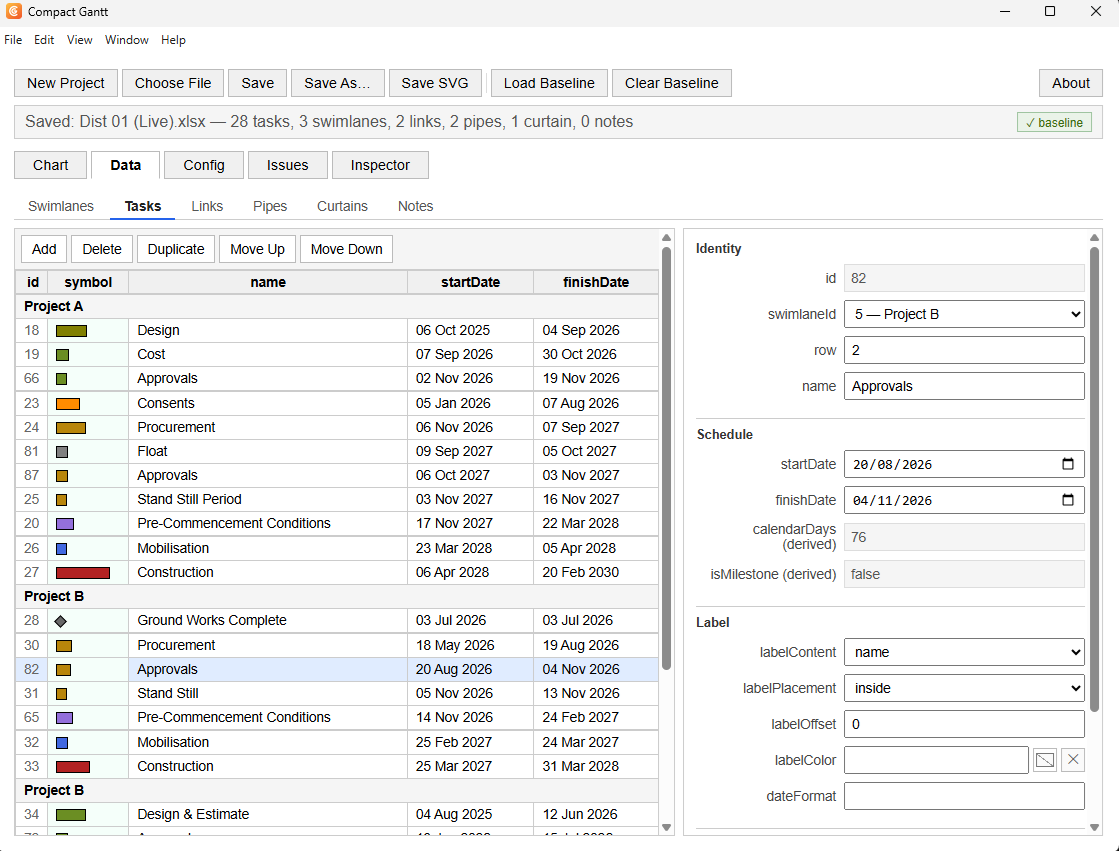The height and width of the screenshot is (851, 1119).
Task: Click the symbol of Stand Still task 31
Action: 61,694
